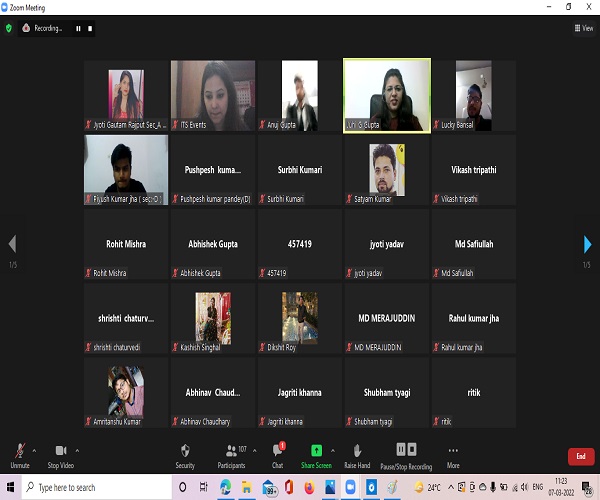
Task: Click Rohit Mishra name tile
Action: (126, 244)
